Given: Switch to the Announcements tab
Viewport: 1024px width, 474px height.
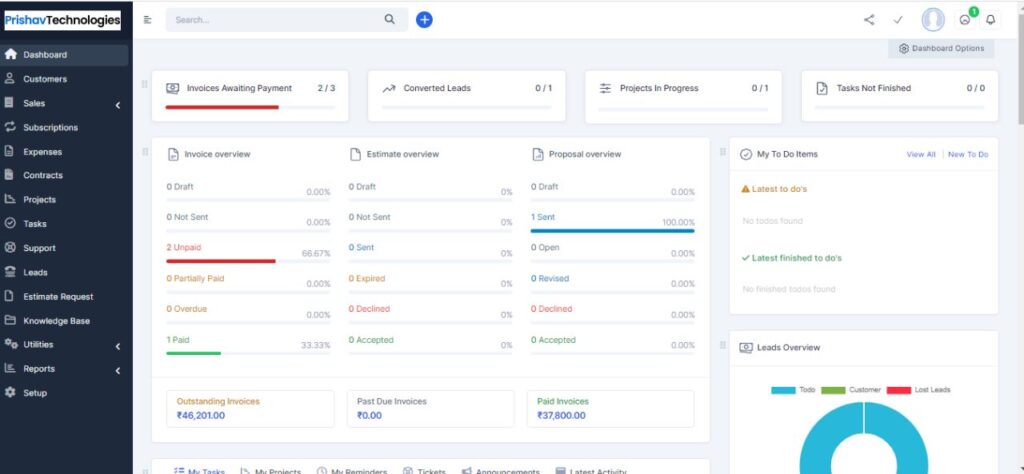Looking at the screenshot, I should pyautogui.click(x=501, y=470).
